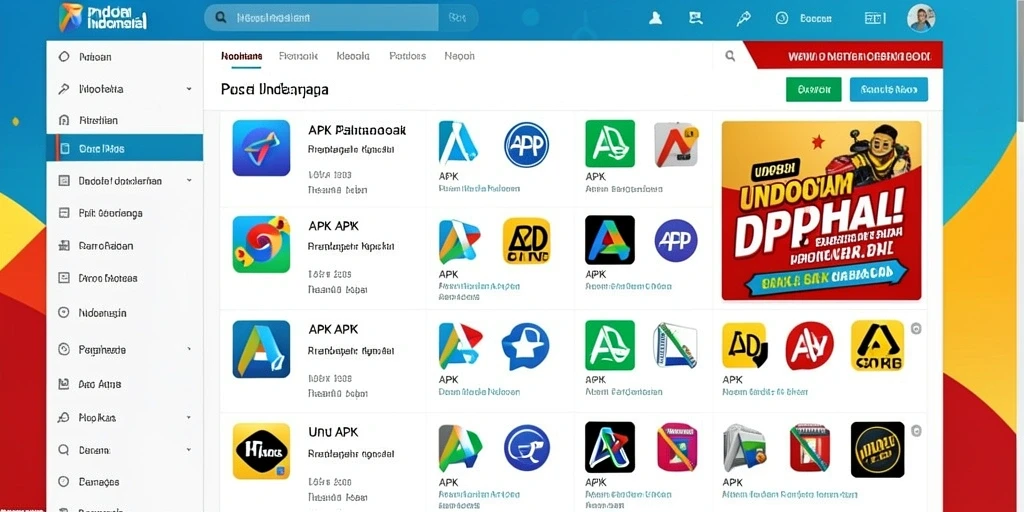Click the clock icon beside Boooos
Image resolution: width=1024 pixels, height=512 pixels.
pyautogui.click(x=782, y=18)
